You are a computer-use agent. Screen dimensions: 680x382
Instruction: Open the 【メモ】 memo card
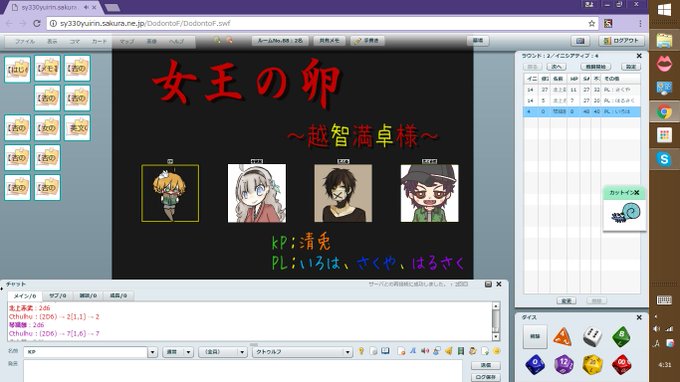47,69
